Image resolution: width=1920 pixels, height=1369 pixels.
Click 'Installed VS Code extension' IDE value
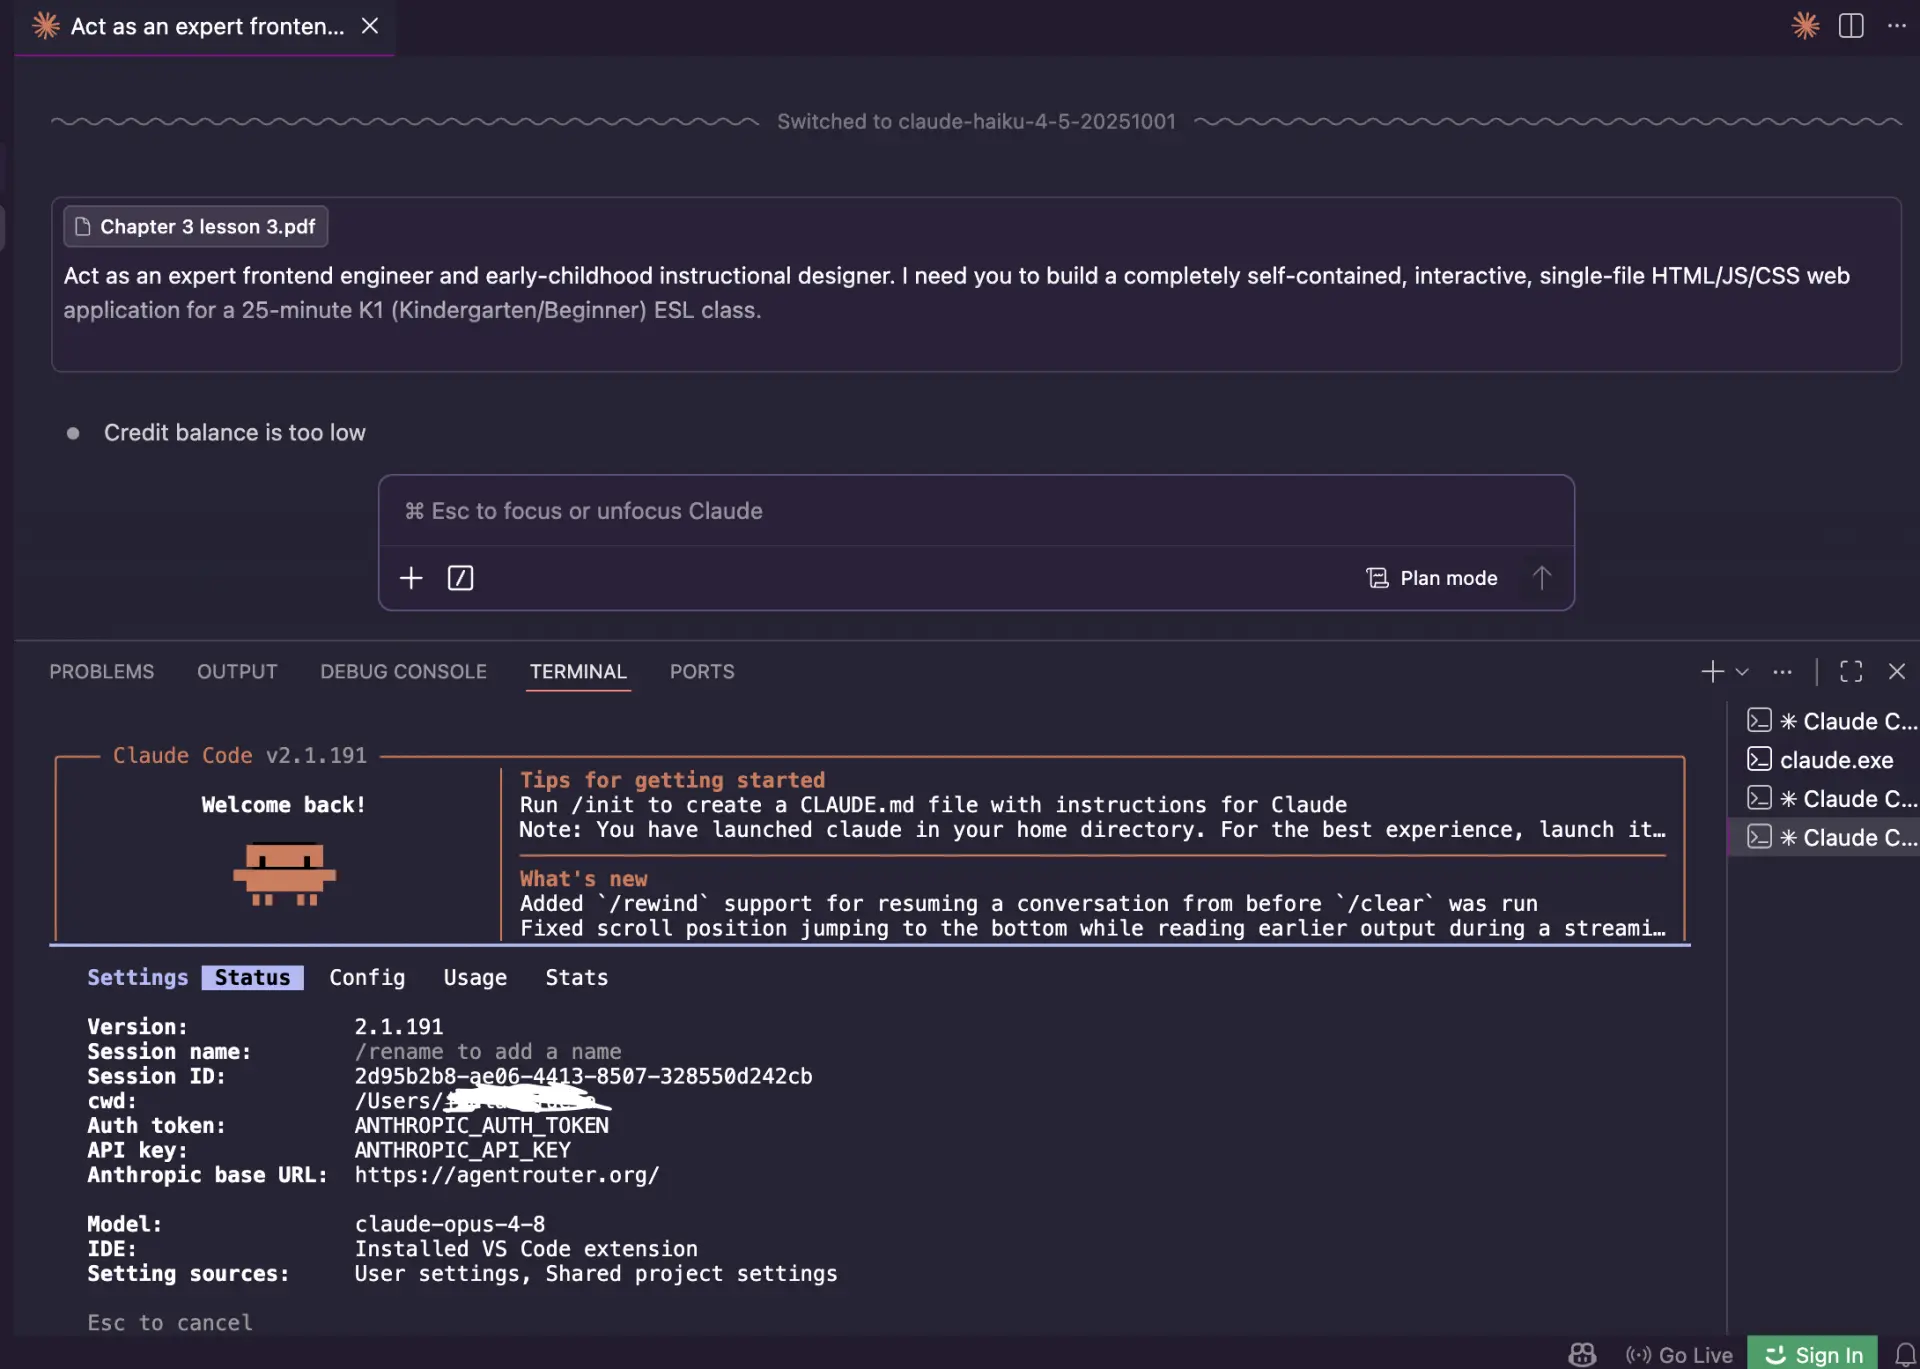526,1249
